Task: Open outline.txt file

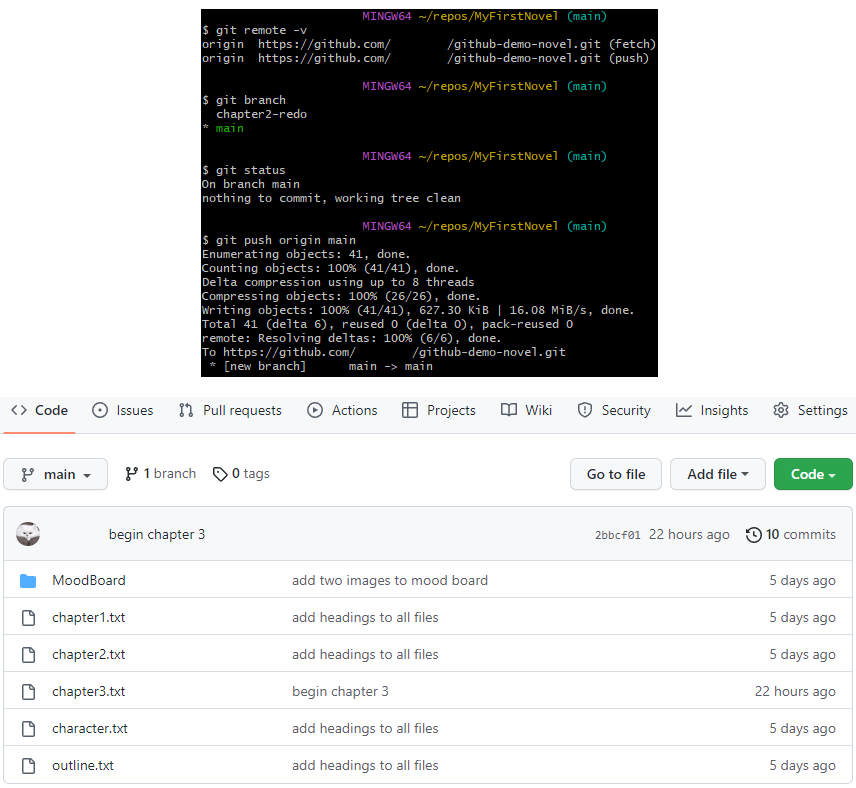Action: click(x=83, y=766)
